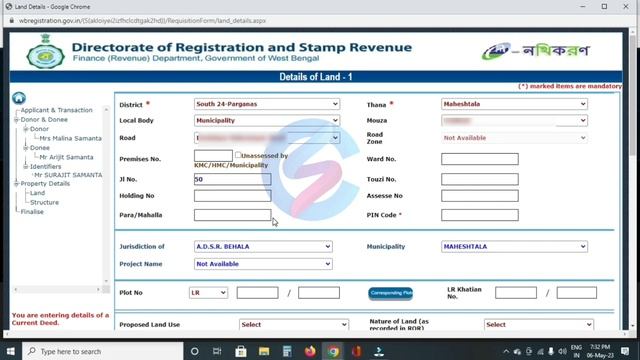Select Mr Arijit Samanta in tree
Viewport: 640px width, 360px height.
(66, 157)
